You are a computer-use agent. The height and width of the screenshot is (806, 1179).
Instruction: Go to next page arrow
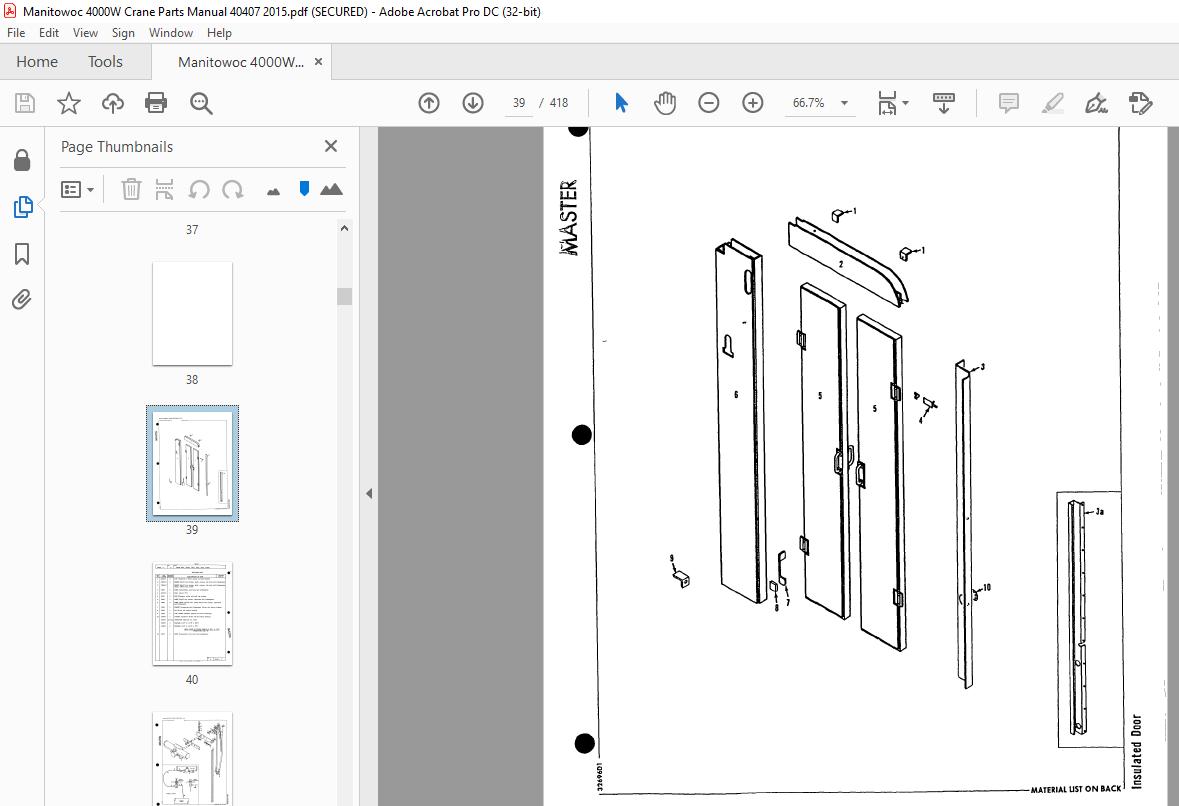pos(473,103)
